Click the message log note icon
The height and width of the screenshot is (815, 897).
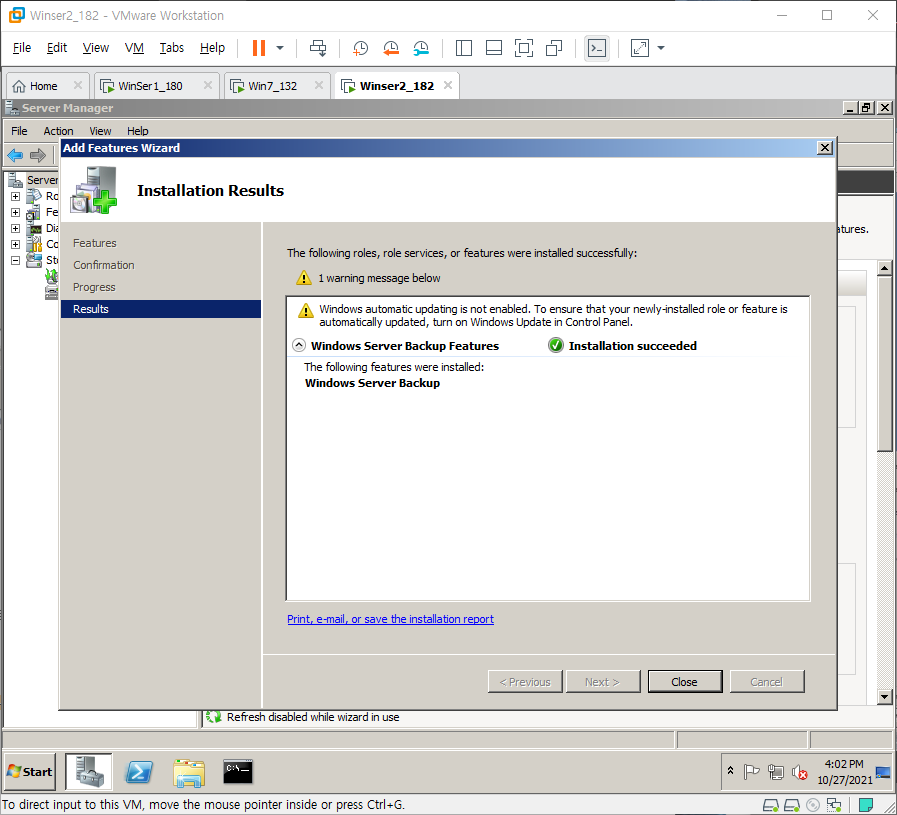pyautogui.click(x=866, y=805)
